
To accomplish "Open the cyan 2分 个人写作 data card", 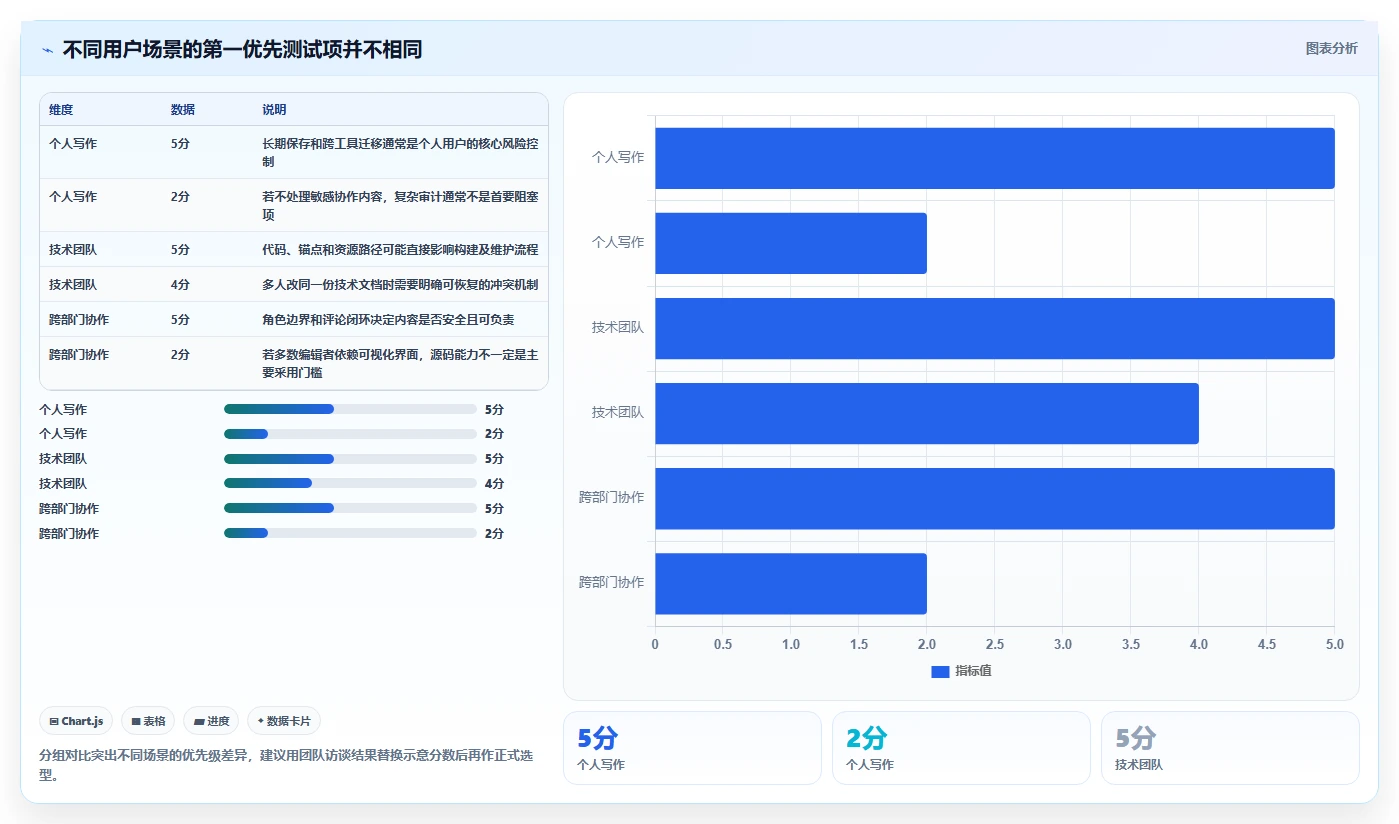I will (961, 748).
